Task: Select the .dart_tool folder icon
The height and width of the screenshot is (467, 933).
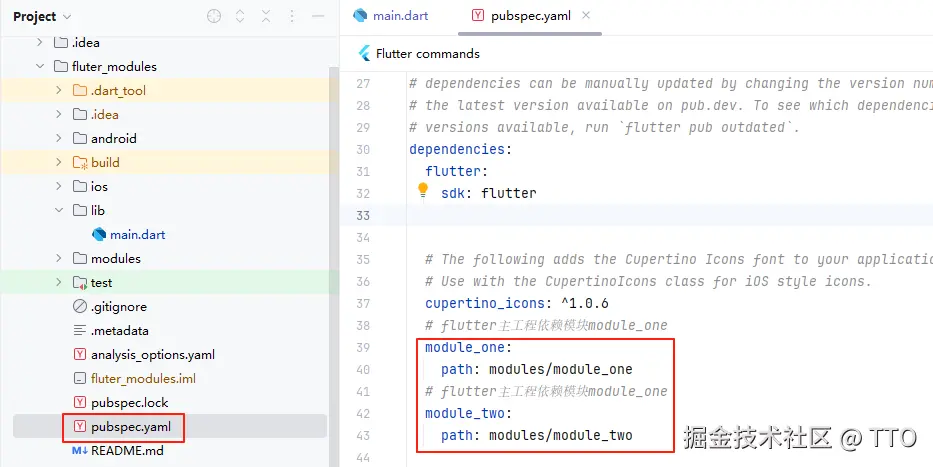Action: point(79,90)
